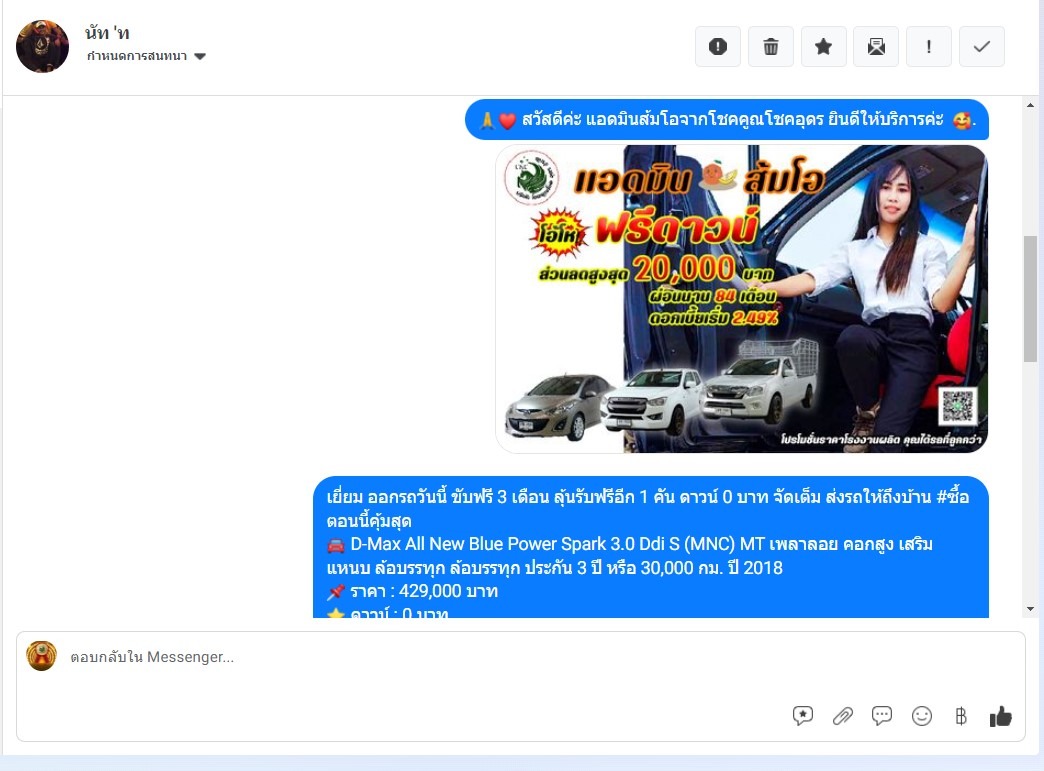This screenshot has width=1044, height=771.
Task: Open the contact's profile picture
Action: [43, 46]
